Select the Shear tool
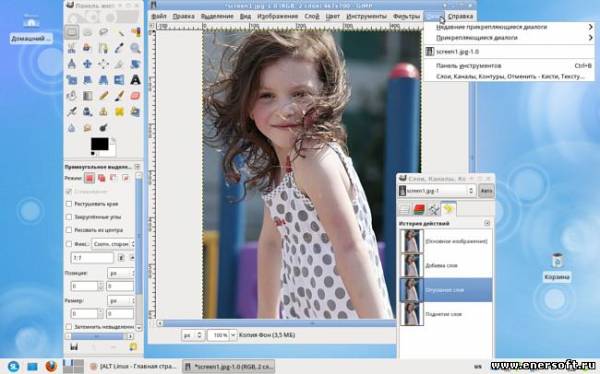The image size is (600, 374). point(88,80)
